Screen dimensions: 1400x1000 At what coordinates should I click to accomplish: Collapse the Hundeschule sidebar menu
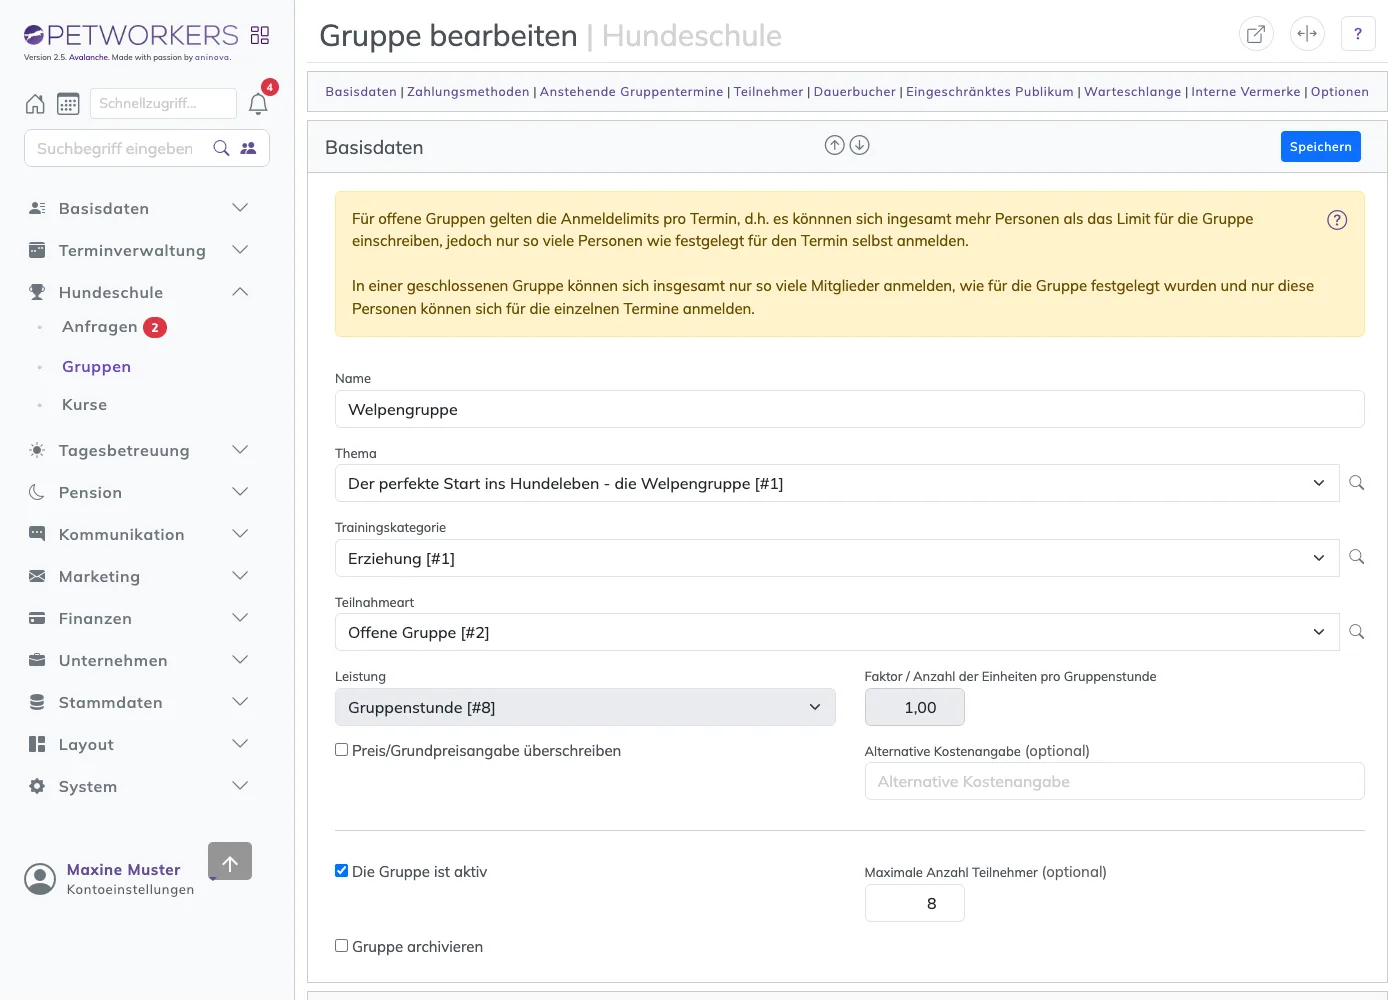[x=138, y=292]
